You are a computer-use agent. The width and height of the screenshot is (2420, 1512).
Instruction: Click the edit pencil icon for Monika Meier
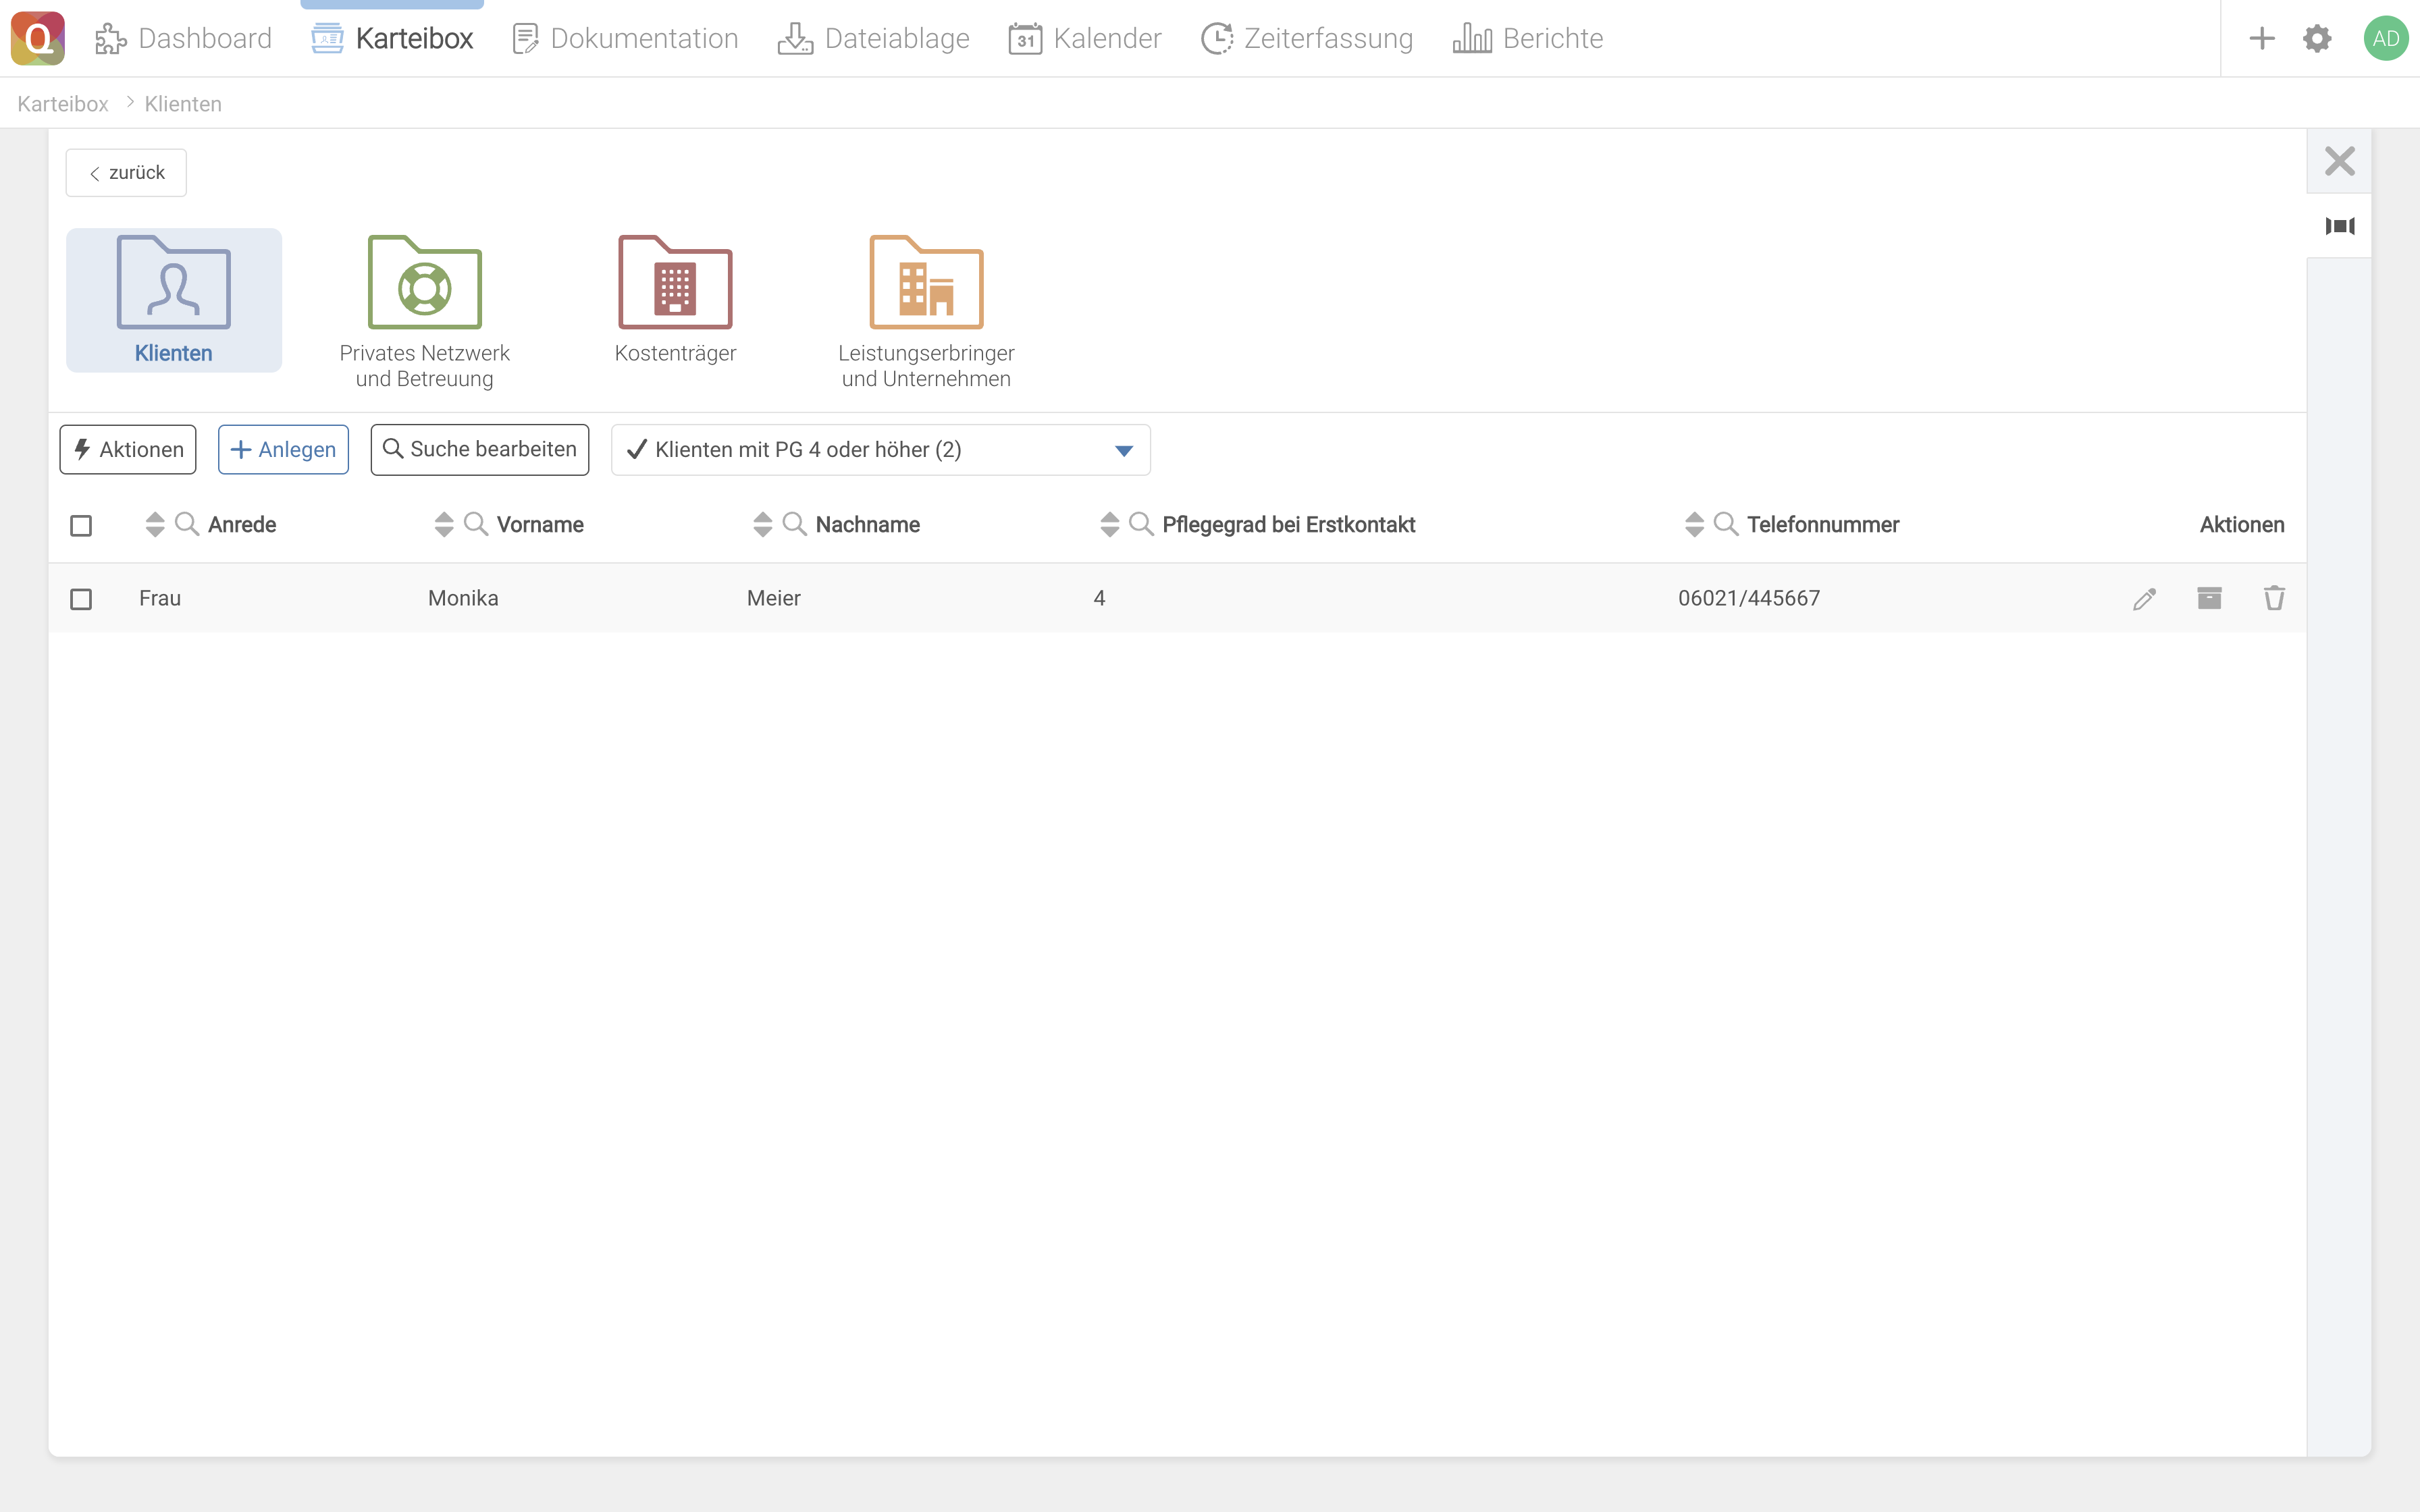click(2144, 598)
